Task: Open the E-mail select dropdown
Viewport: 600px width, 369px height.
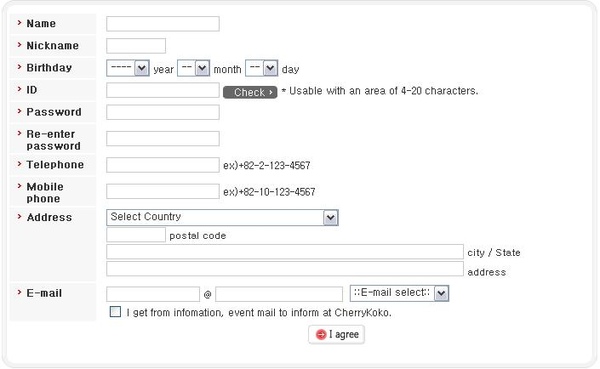Action: pos(399,293)
